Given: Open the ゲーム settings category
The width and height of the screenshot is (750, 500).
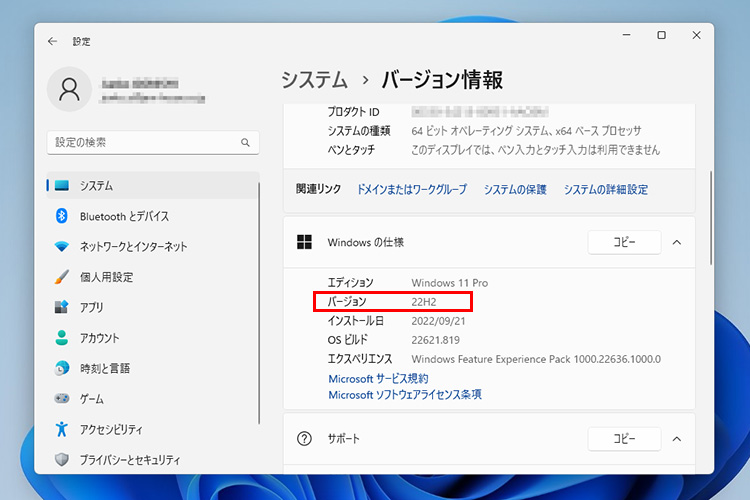Looking at the screenshot, I should pyautogui.click(x=91, y=399).
